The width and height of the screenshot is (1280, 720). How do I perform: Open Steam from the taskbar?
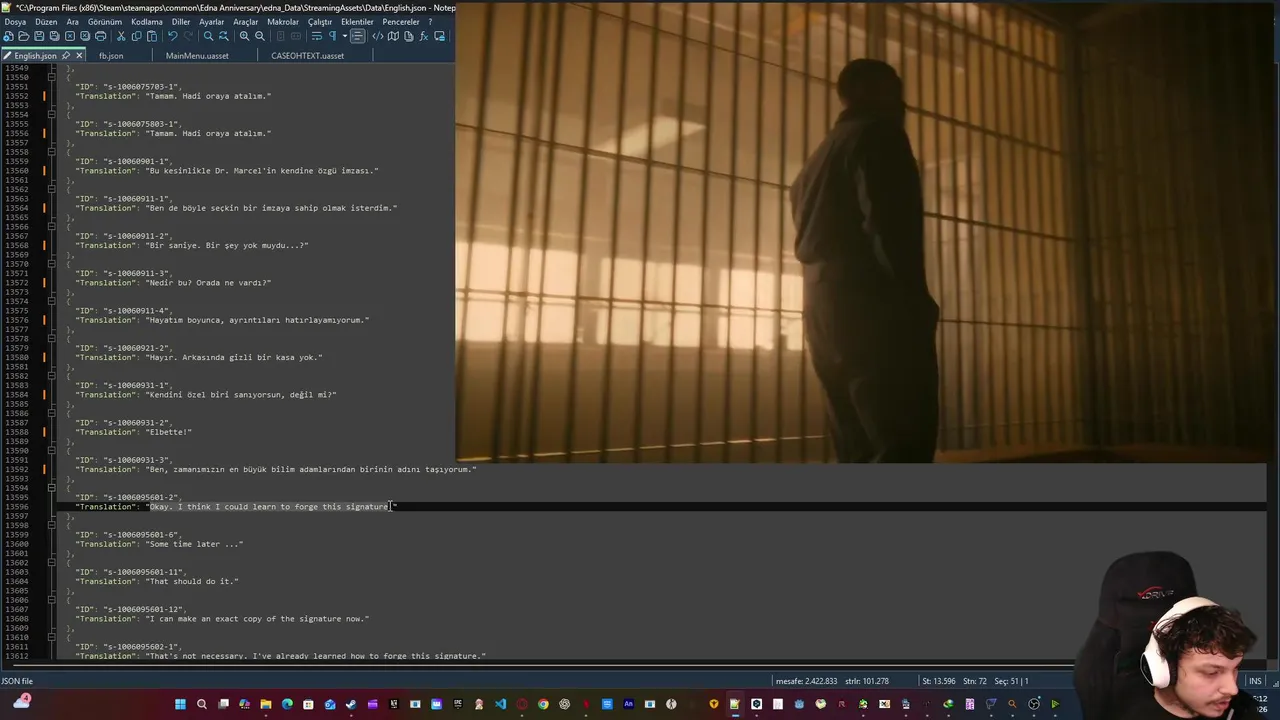[351, 704]
